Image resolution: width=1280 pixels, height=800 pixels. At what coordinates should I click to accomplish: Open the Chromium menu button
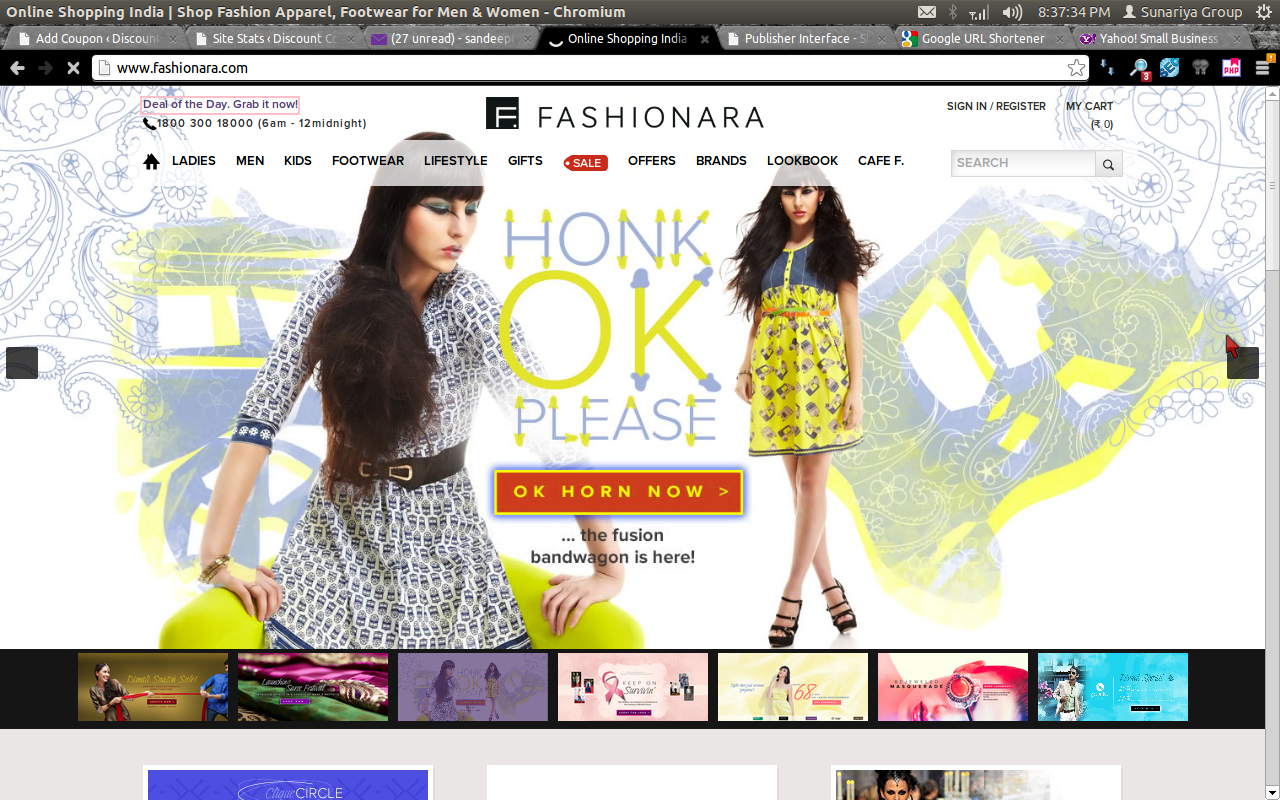point(1262,68)
